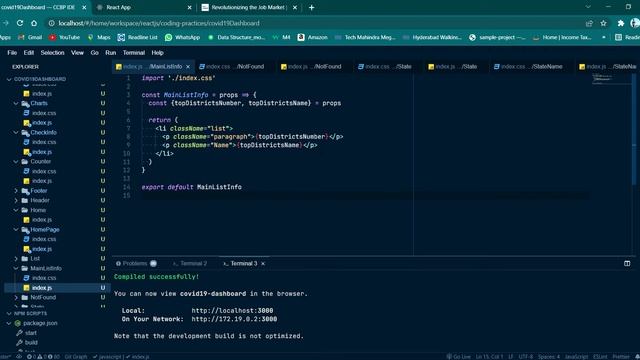Expand the Footer folder
Image resolution: width=640 pixels, height=360 pixels.
coord(16,191)
